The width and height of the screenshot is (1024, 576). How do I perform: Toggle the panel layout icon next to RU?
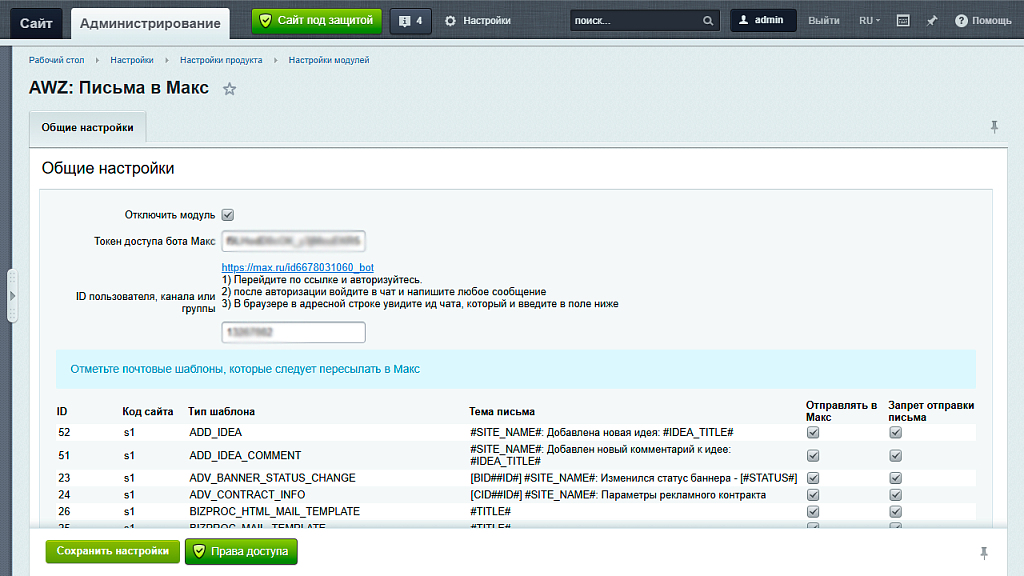coord(903,21)
